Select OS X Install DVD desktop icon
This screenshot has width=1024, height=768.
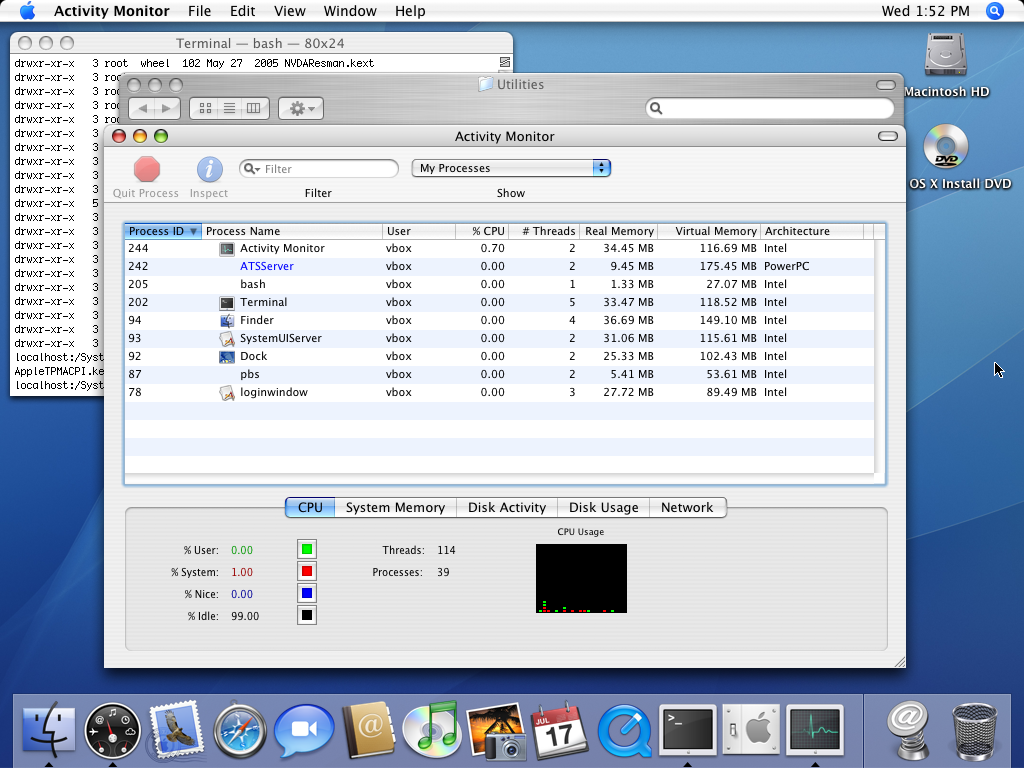pos(946,146)
